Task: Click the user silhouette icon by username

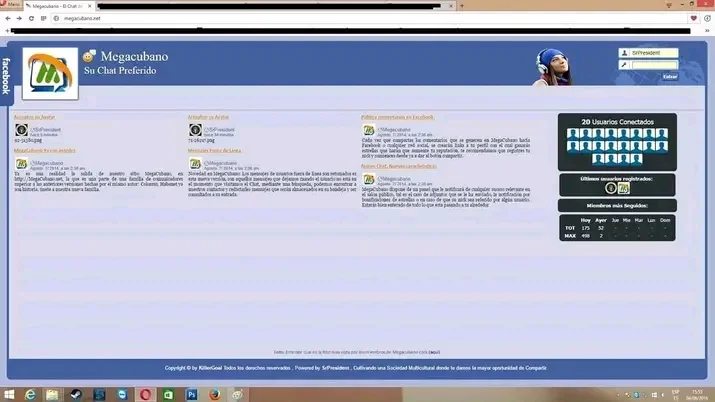Action: pos(624,53)
